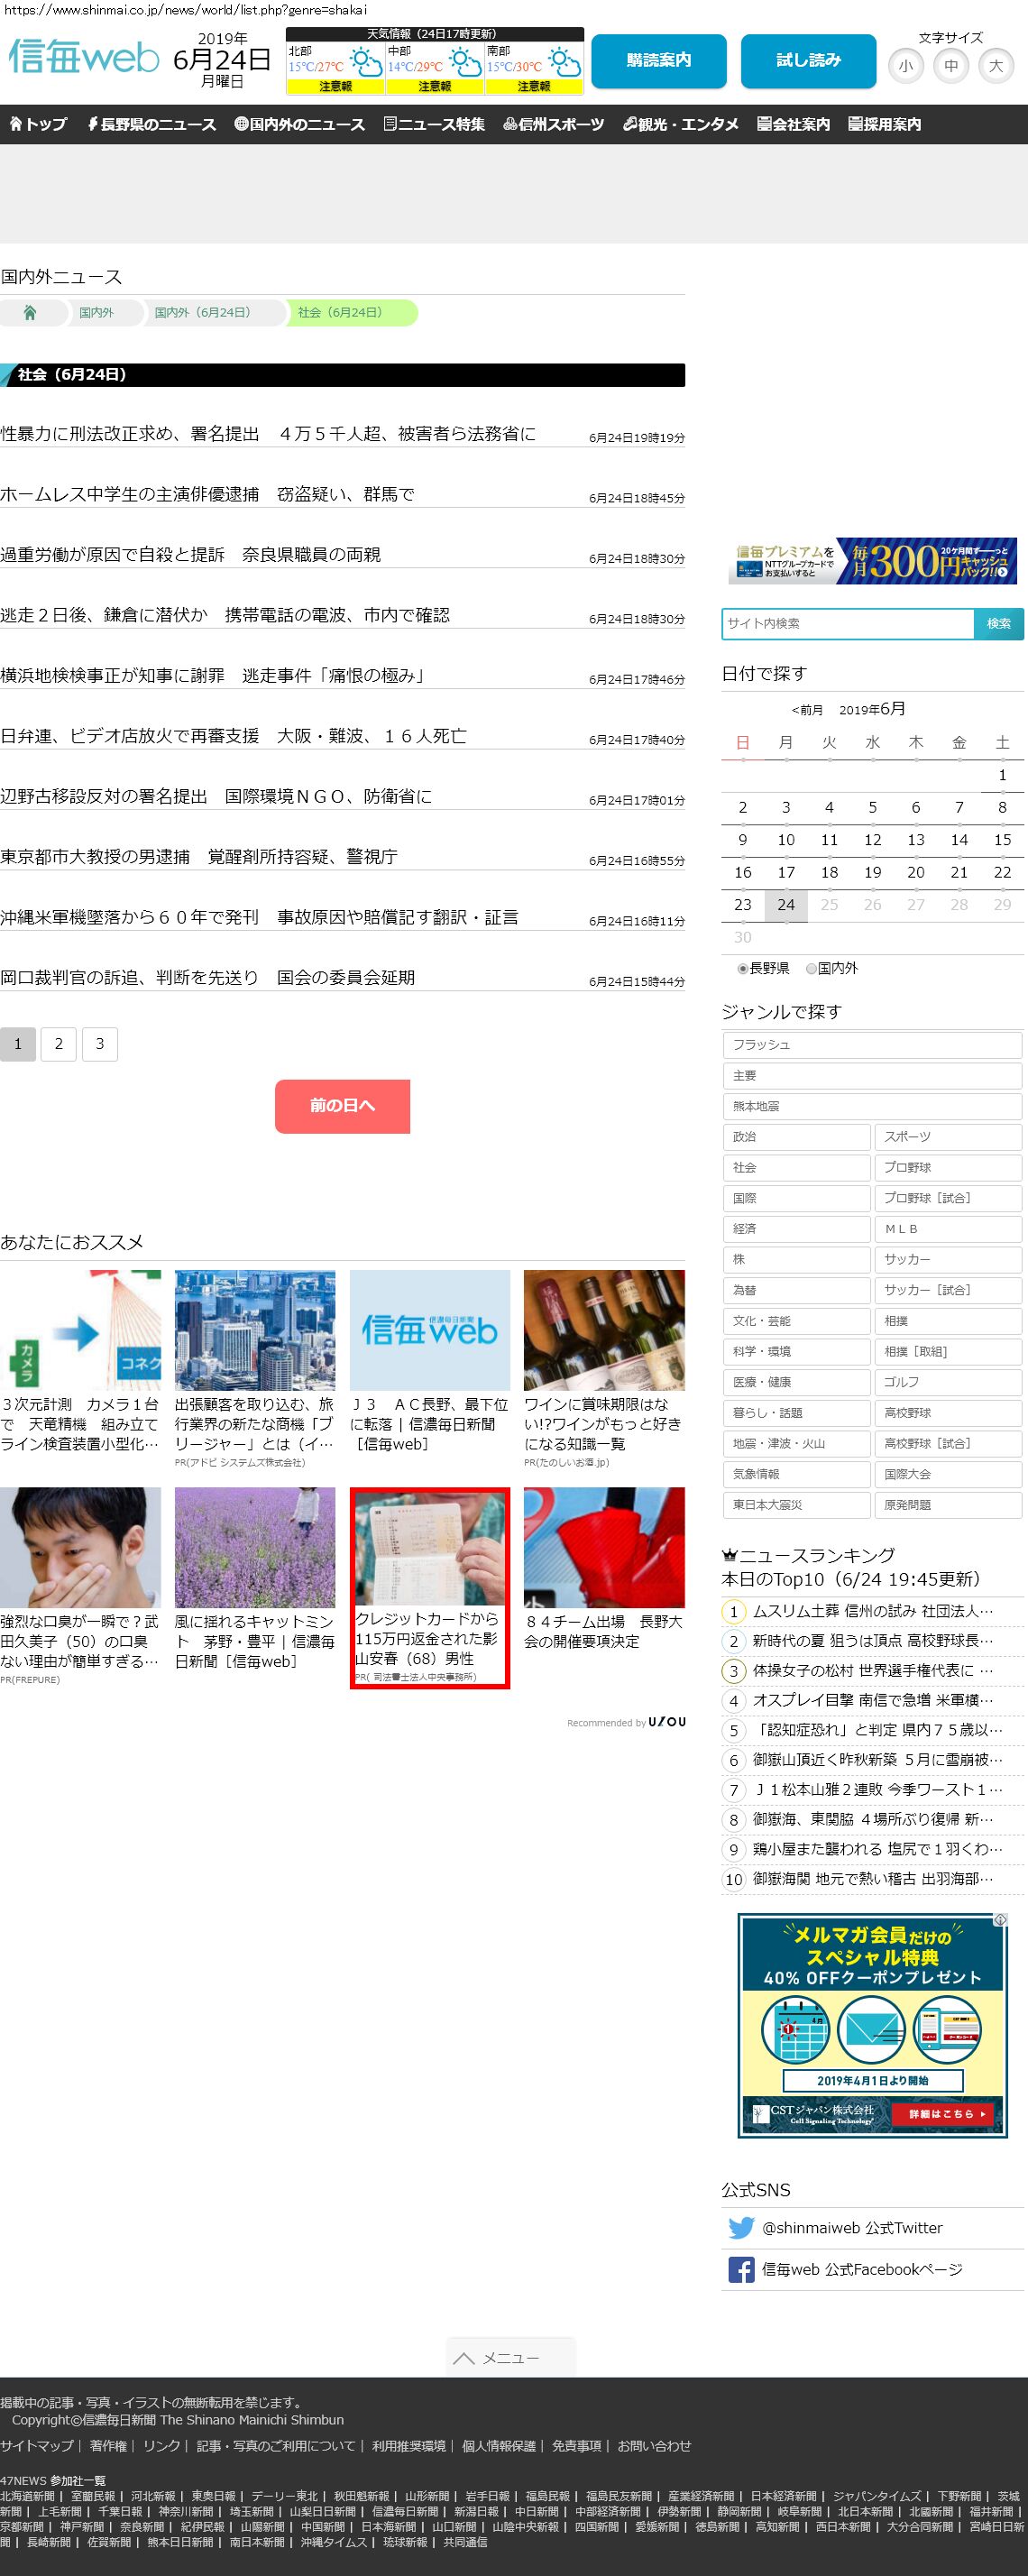Open ranking item 1 ムスリム土葬
This screenshot has height=2576, width=1028.
[872, 1612]
